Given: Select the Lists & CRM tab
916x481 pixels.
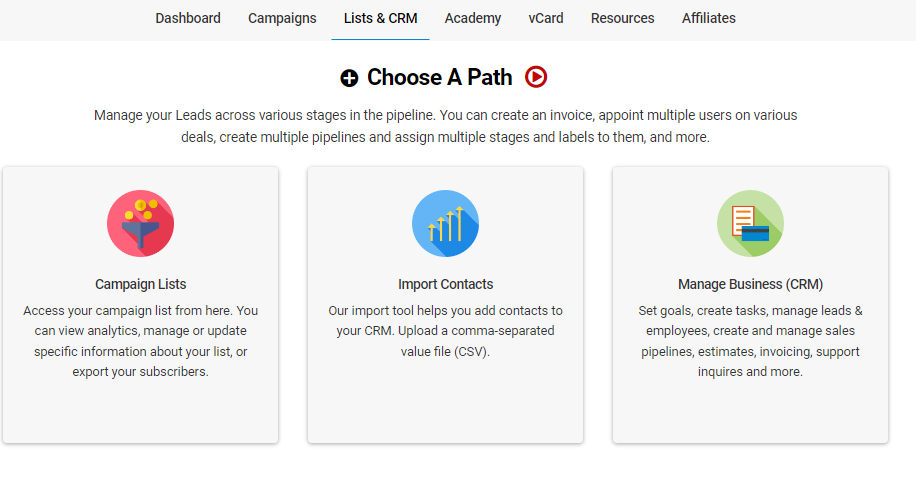Looking at the screenshot, I should click(380, 19).
